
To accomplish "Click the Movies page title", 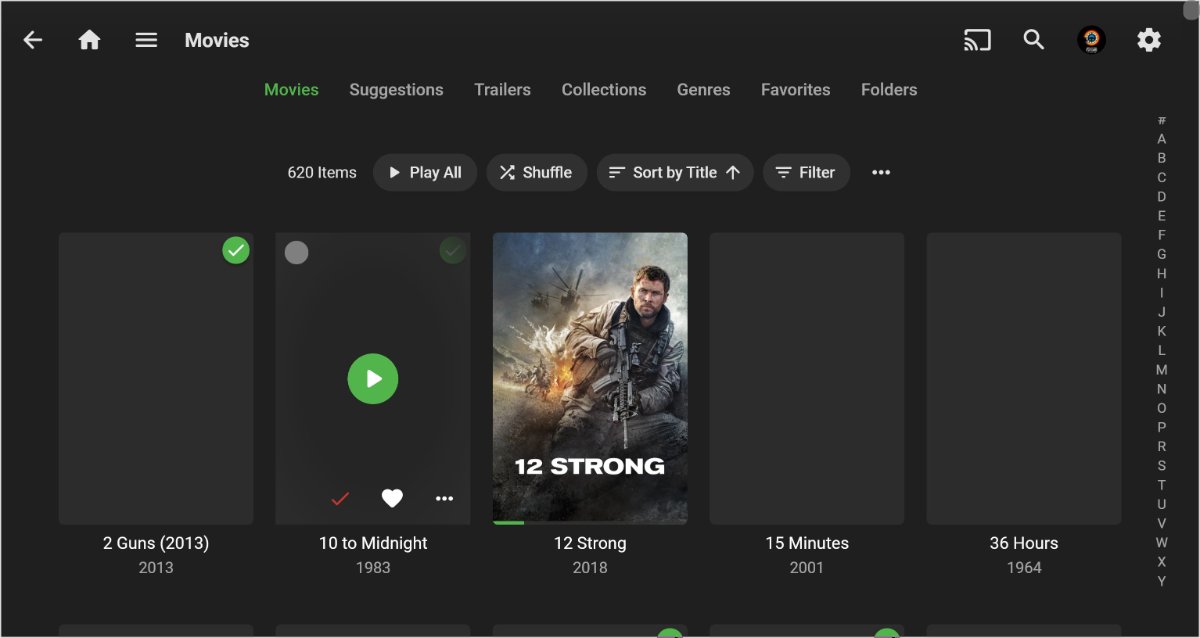I will [x=217, y=40].
